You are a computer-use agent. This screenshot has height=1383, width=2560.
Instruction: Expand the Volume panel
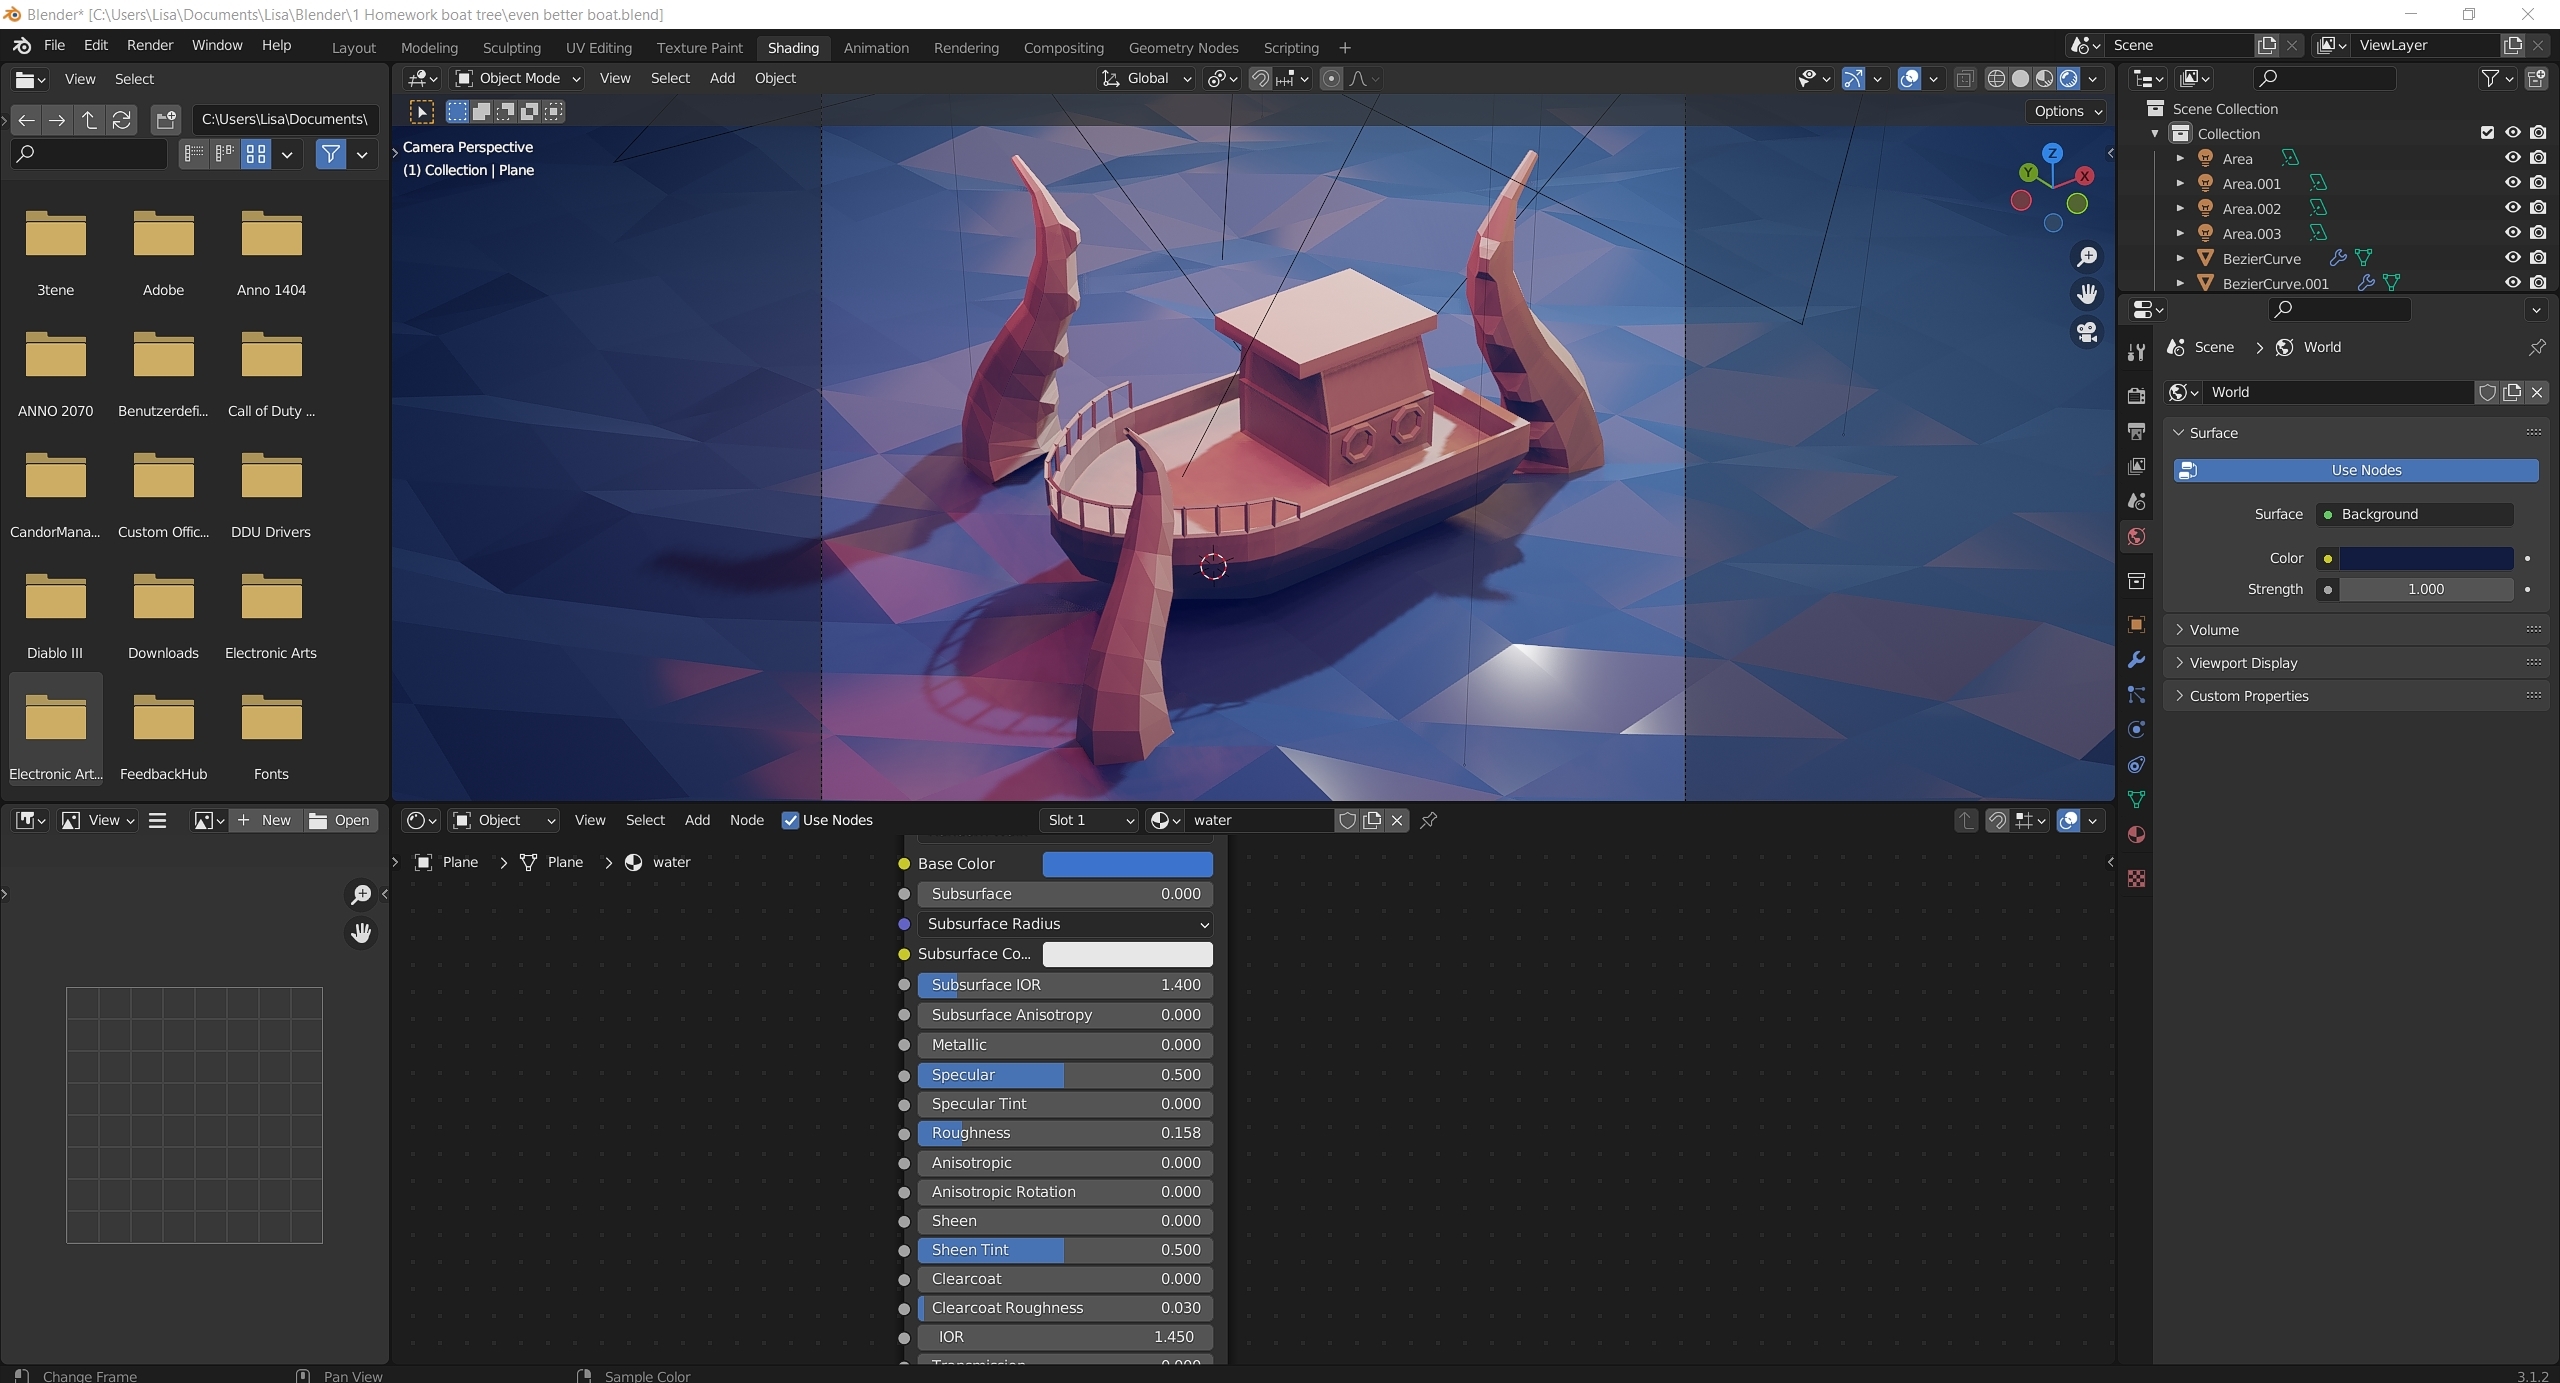pyautogui.click(x=2214, y=630)
